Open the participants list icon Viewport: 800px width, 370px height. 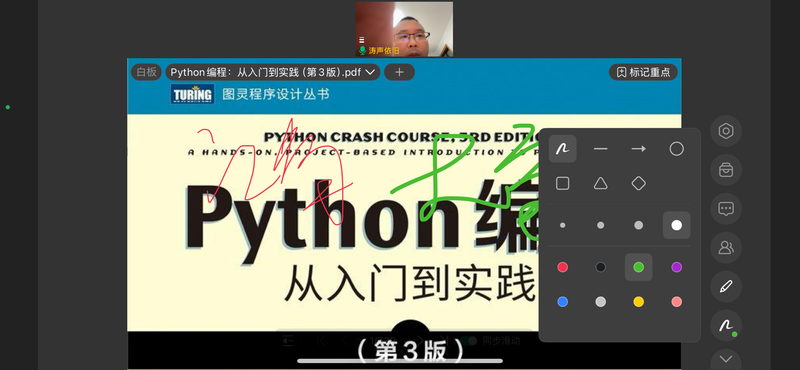(x=726, y=248)
